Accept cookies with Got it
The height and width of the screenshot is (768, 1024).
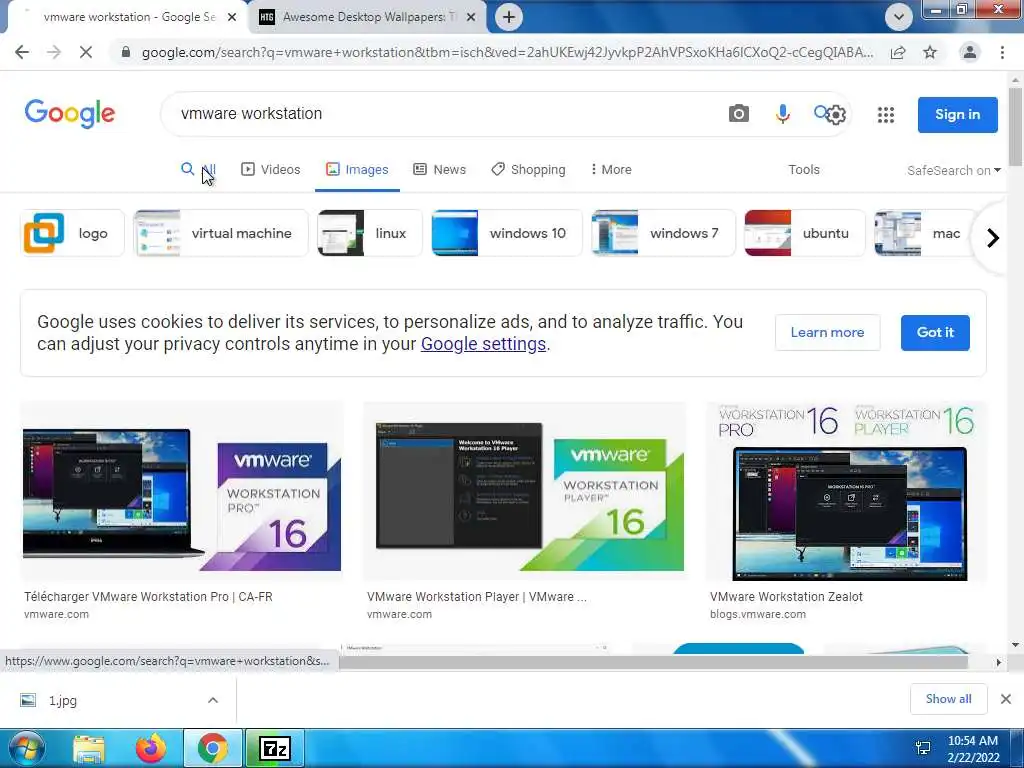(935, 332)
